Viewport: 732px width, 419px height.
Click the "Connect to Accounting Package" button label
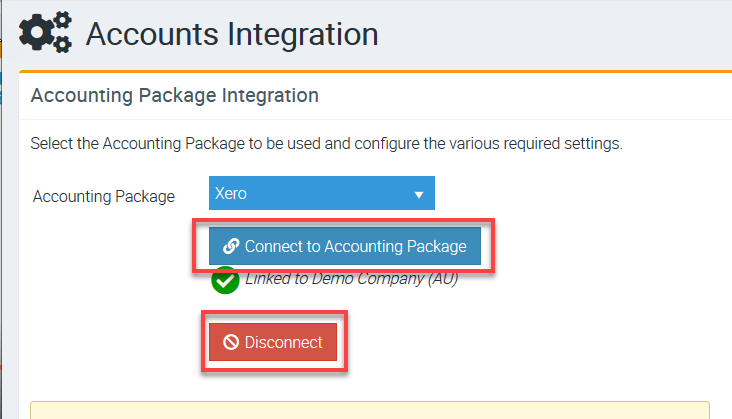tap(355, 246)
